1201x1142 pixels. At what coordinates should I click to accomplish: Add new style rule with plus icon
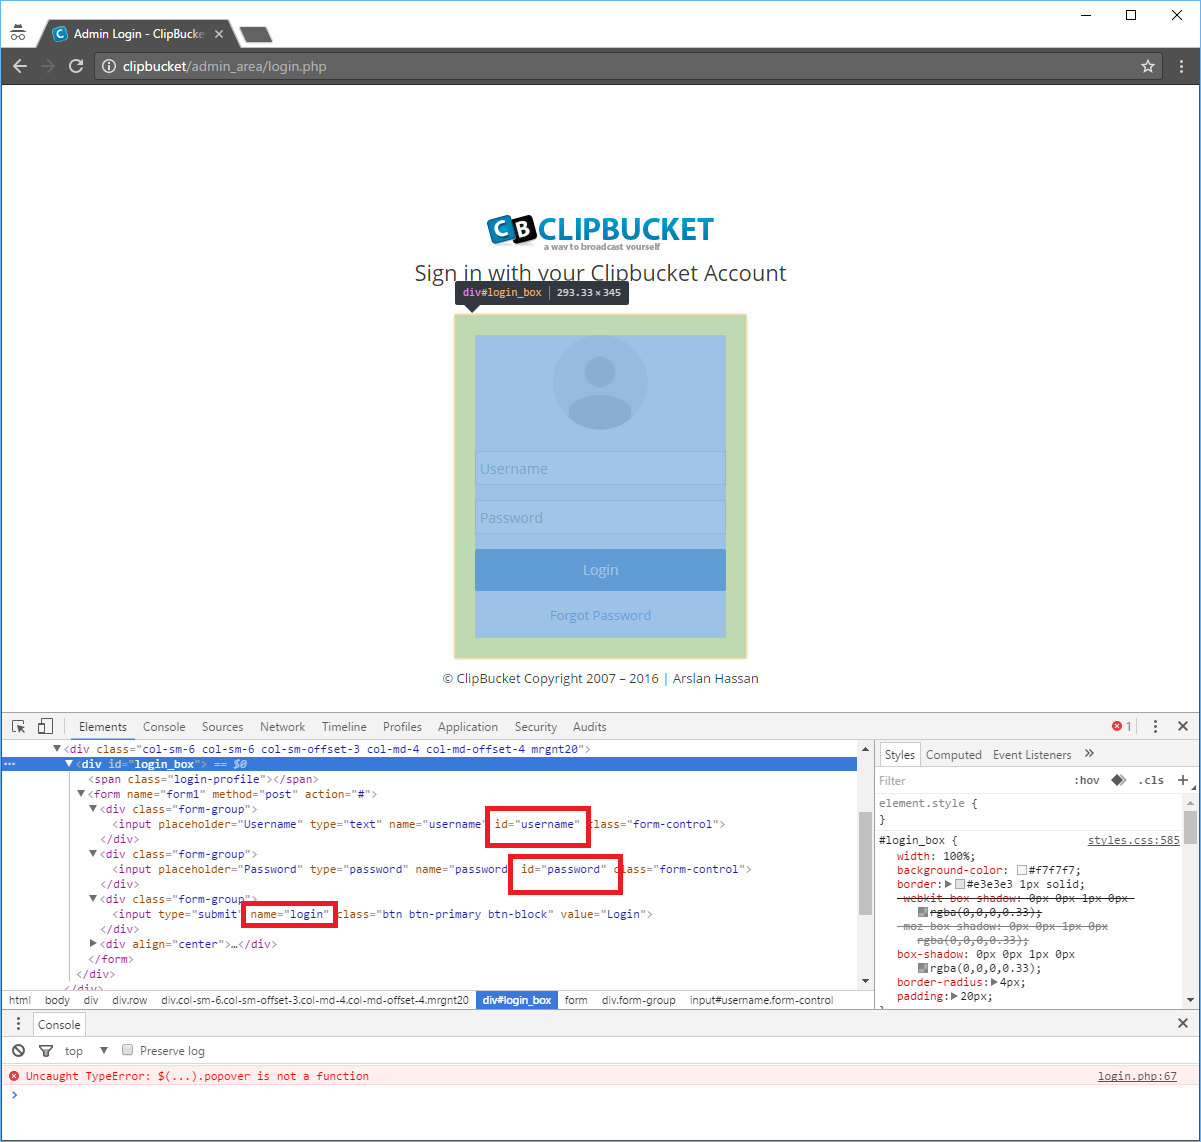pyautogui.click(x=1183, y=780)
